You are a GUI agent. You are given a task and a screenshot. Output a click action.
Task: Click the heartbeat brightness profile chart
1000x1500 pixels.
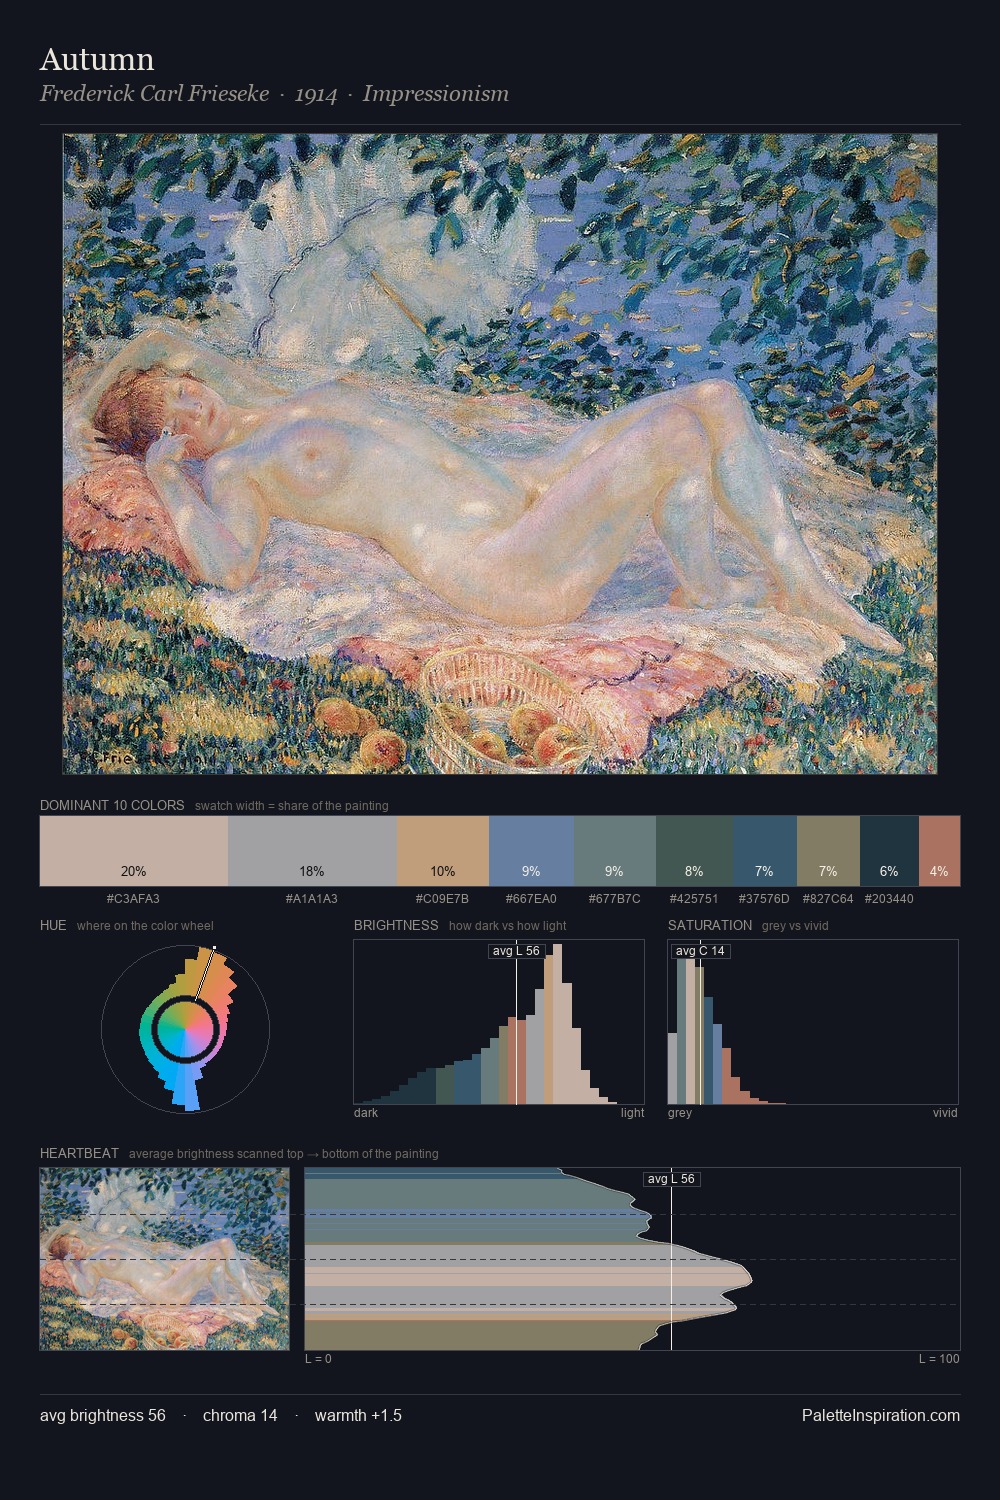click(632, 1259)
